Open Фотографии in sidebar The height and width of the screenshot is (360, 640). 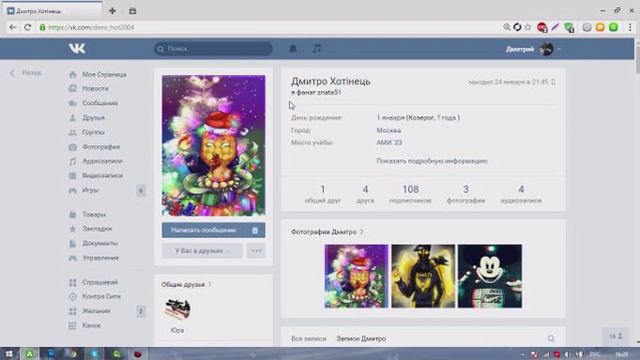pyautogui.click(x=101, y=147)
